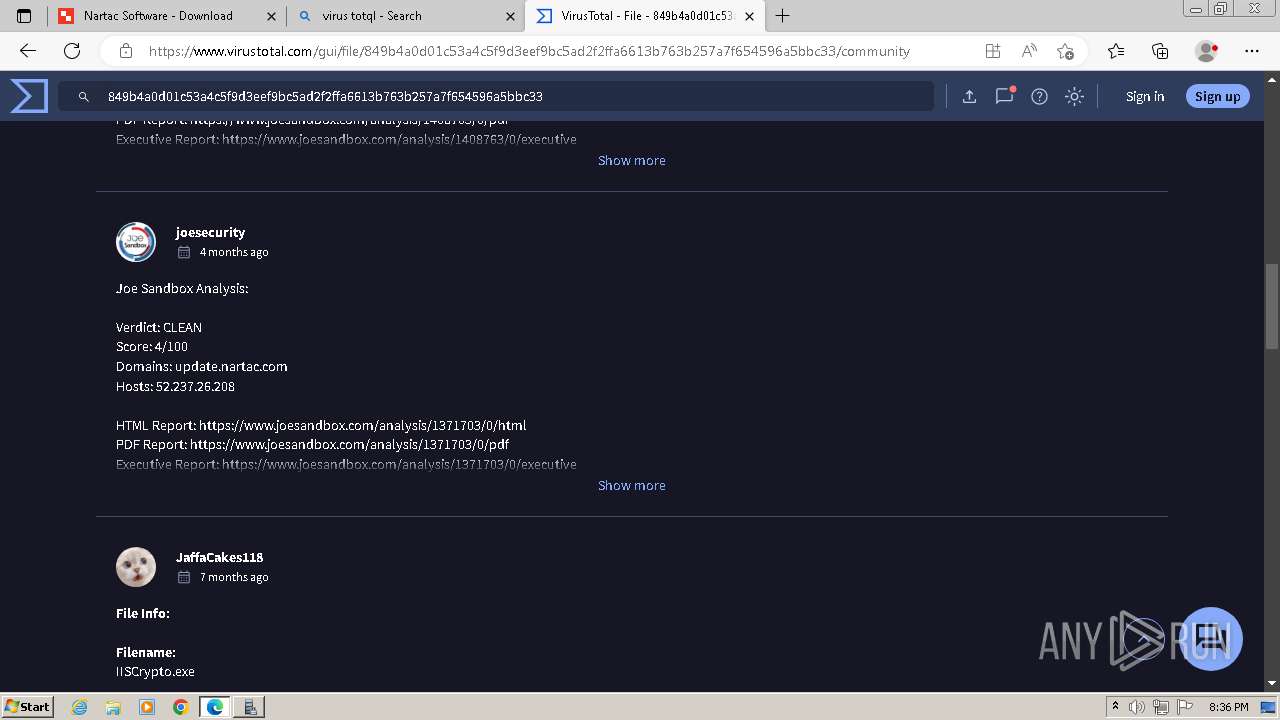1280x720 pixels.
Task: Launch Internet Explorer from taskbar
Action: tap(80, 707)
